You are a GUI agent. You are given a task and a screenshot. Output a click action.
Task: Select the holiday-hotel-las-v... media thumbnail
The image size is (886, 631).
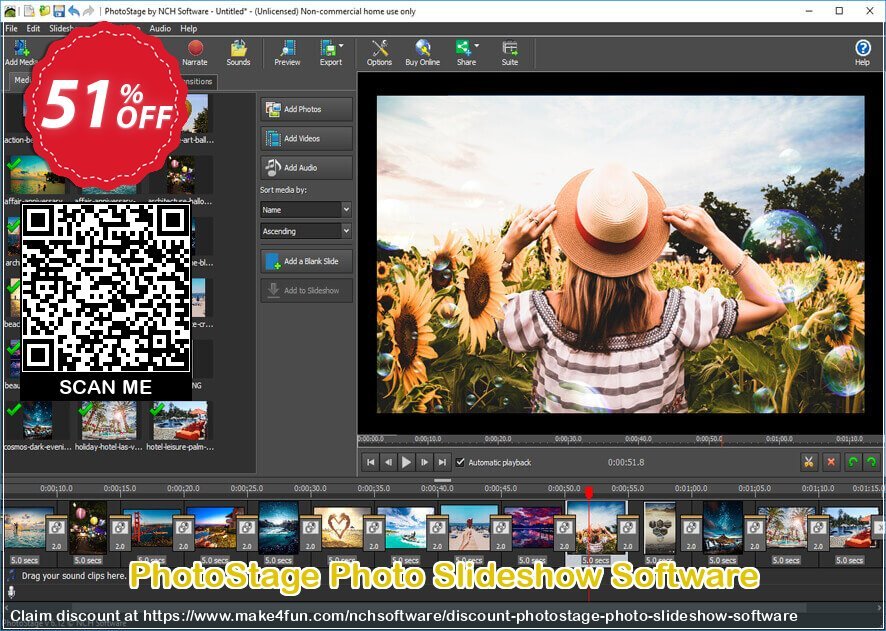(x=108, y=421)
